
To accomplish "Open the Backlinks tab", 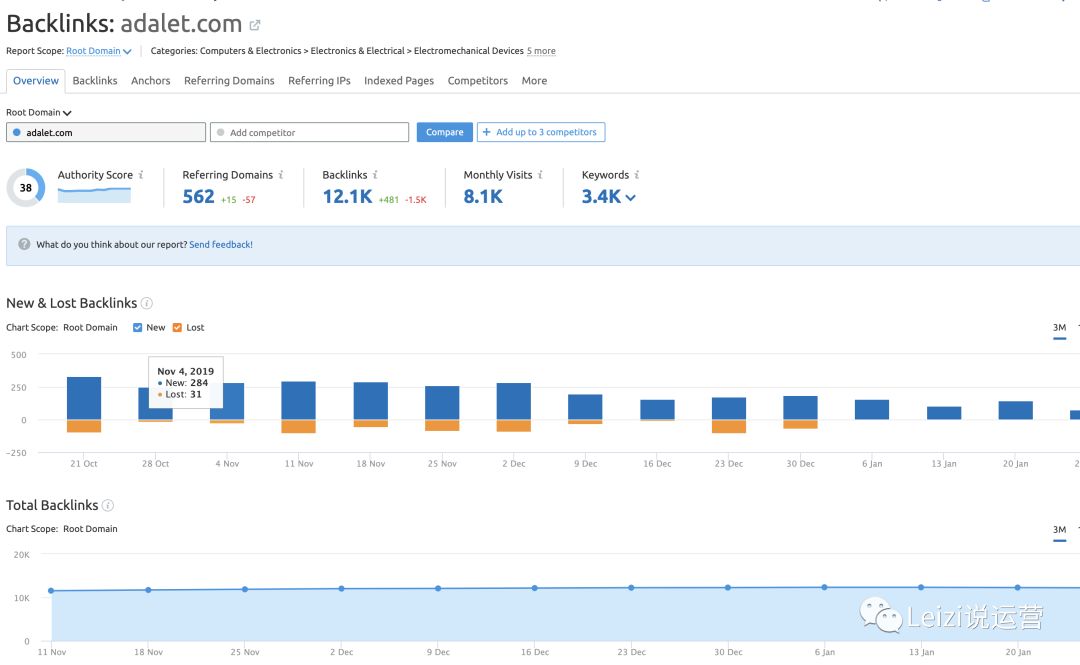I will click(x=95, y=81).
